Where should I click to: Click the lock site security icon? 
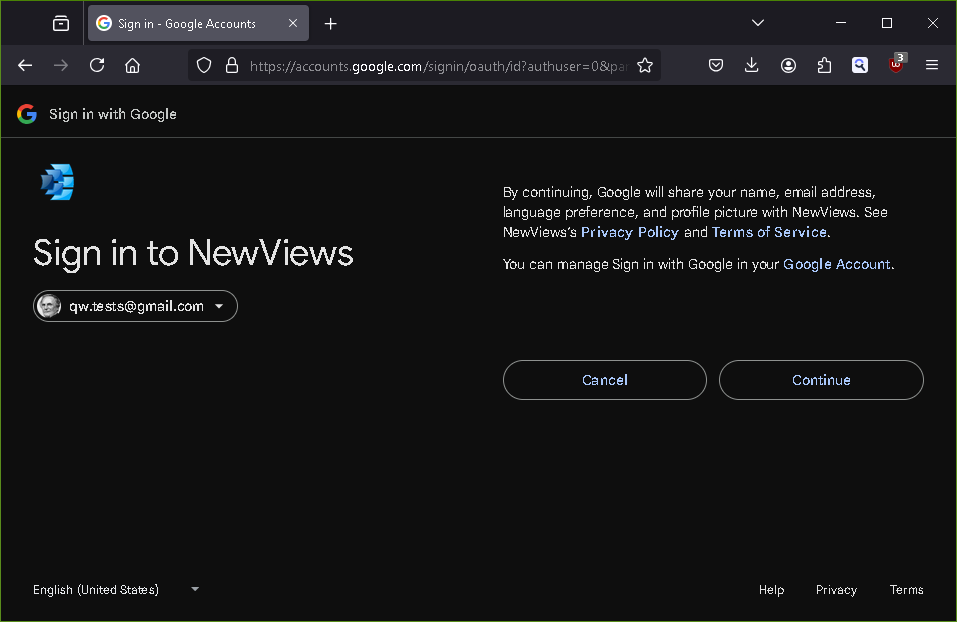tap(232, 65)
